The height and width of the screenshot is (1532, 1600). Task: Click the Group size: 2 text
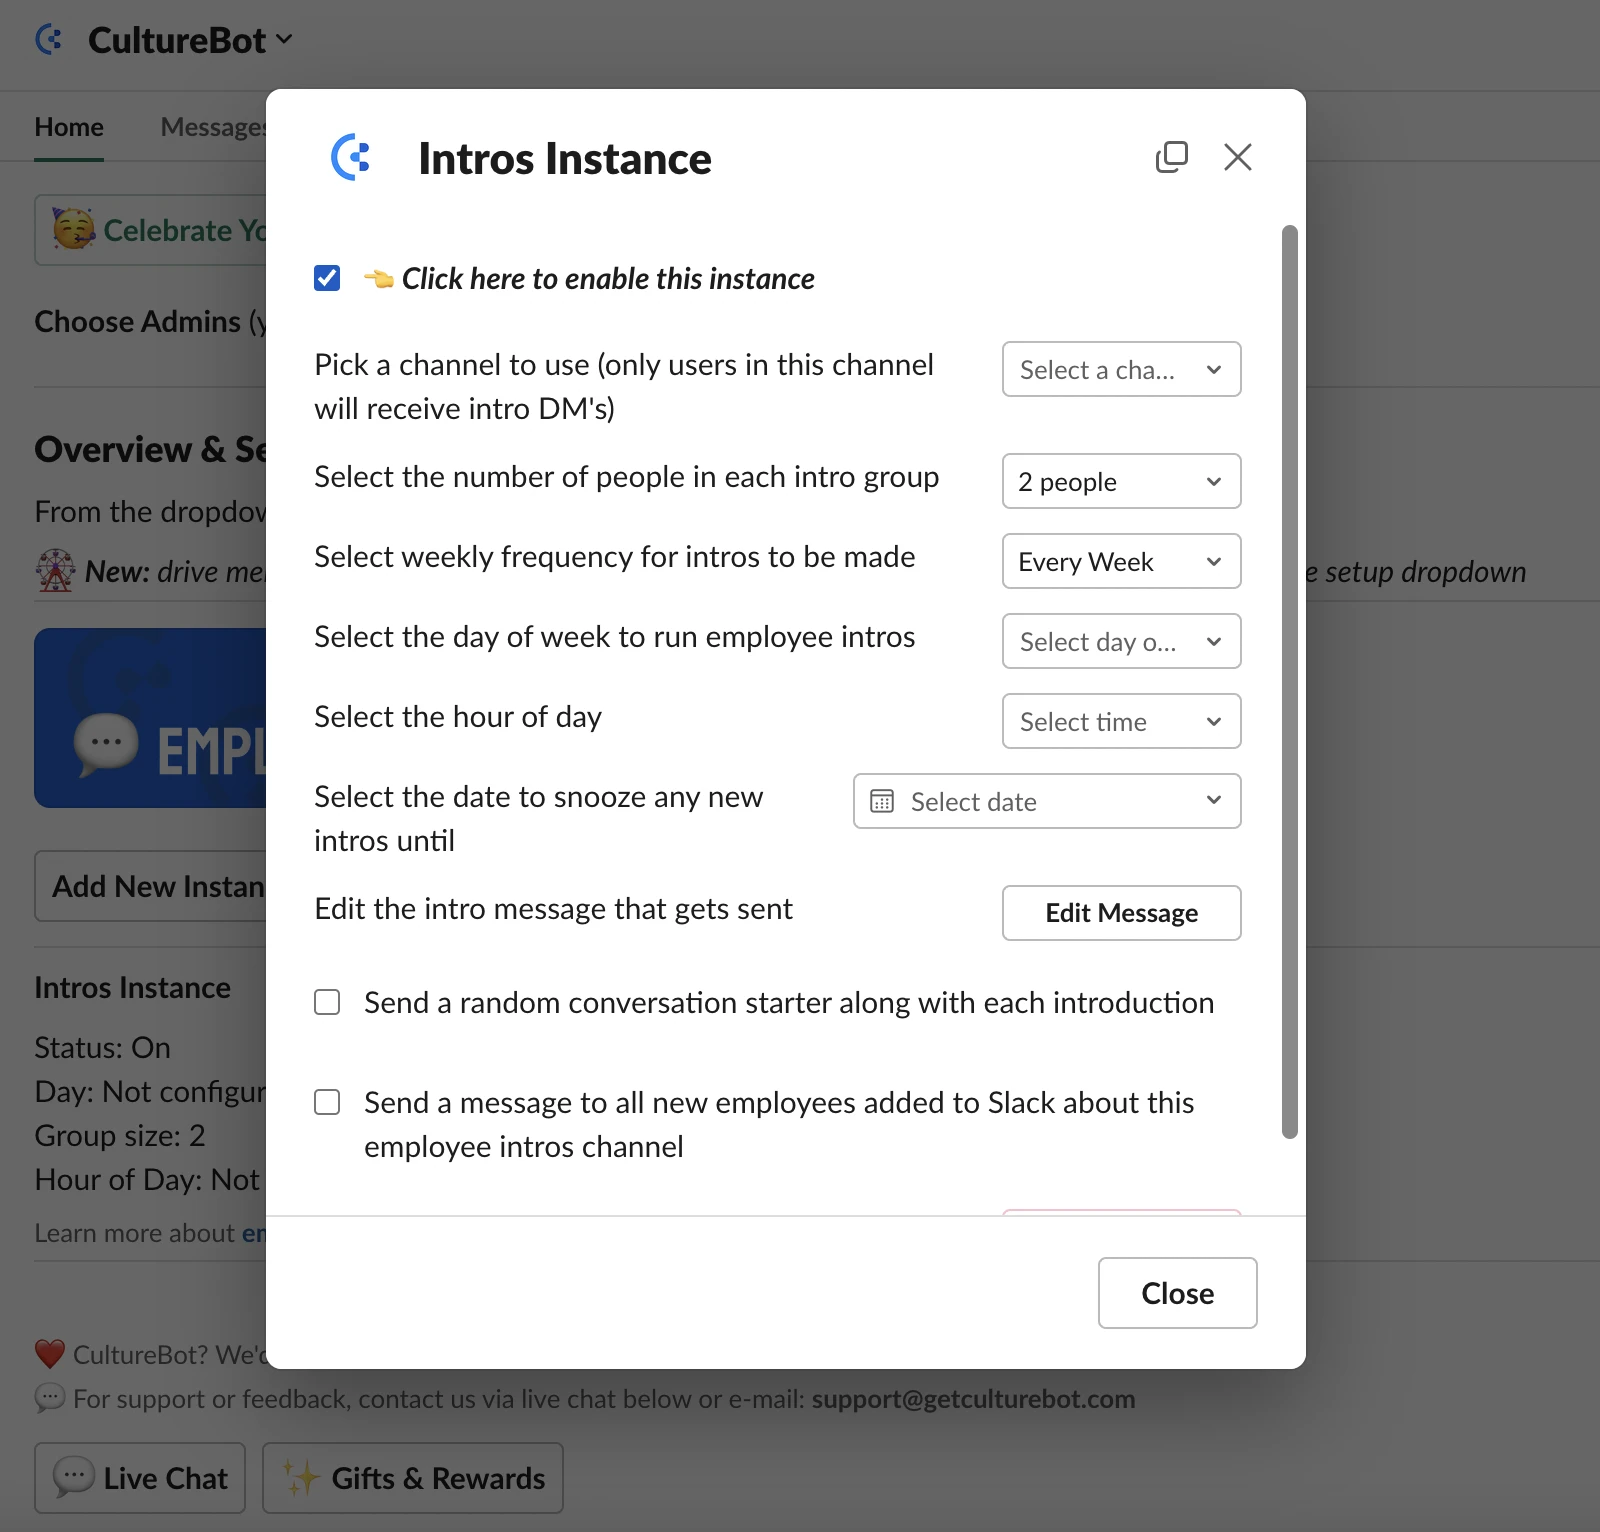click(x=120, y=1135)
